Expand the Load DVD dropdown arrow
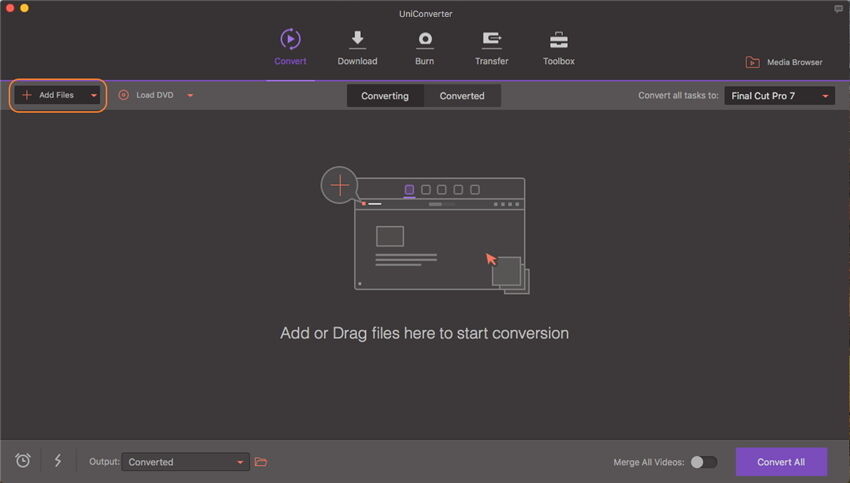Viewport: 850px width, 483px height. coord(190,95)
